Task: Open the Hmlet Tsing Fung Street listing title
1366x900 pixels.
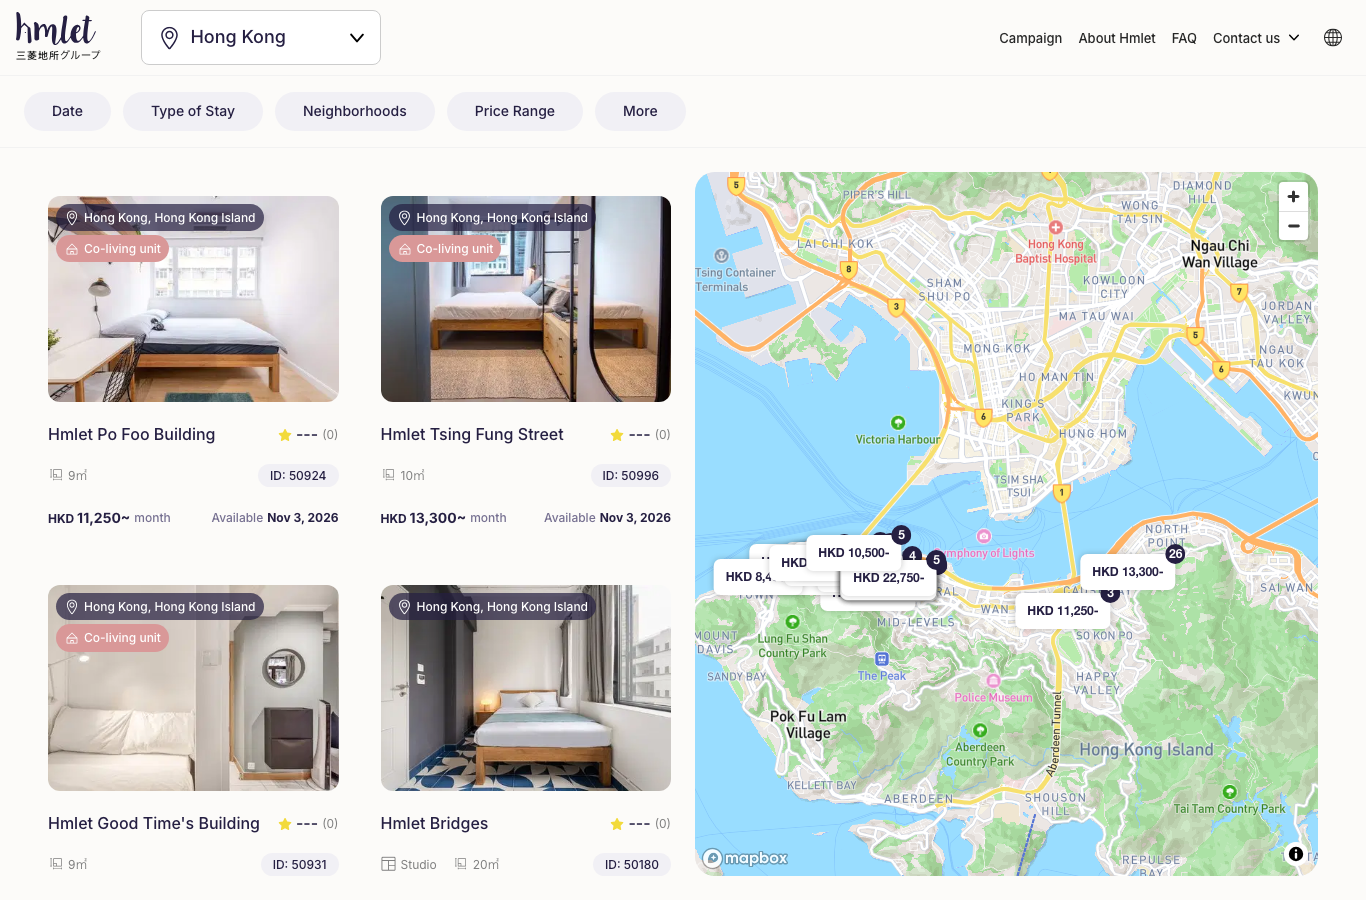Action: (x=472, y=435)
